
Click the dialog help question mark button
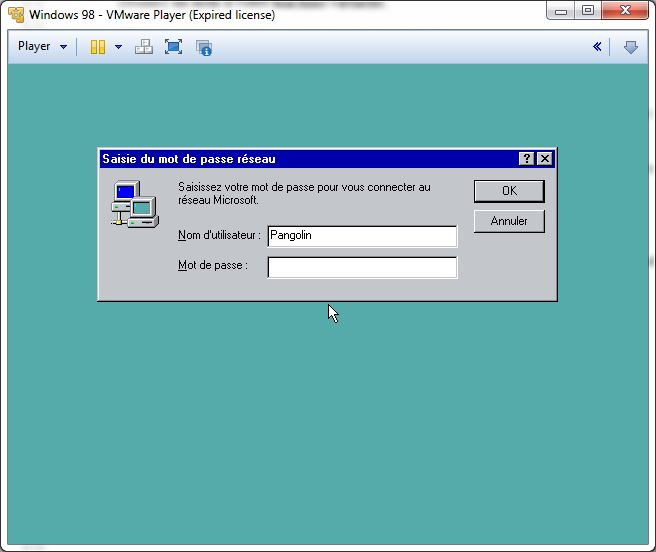click(x=526, y=159)
